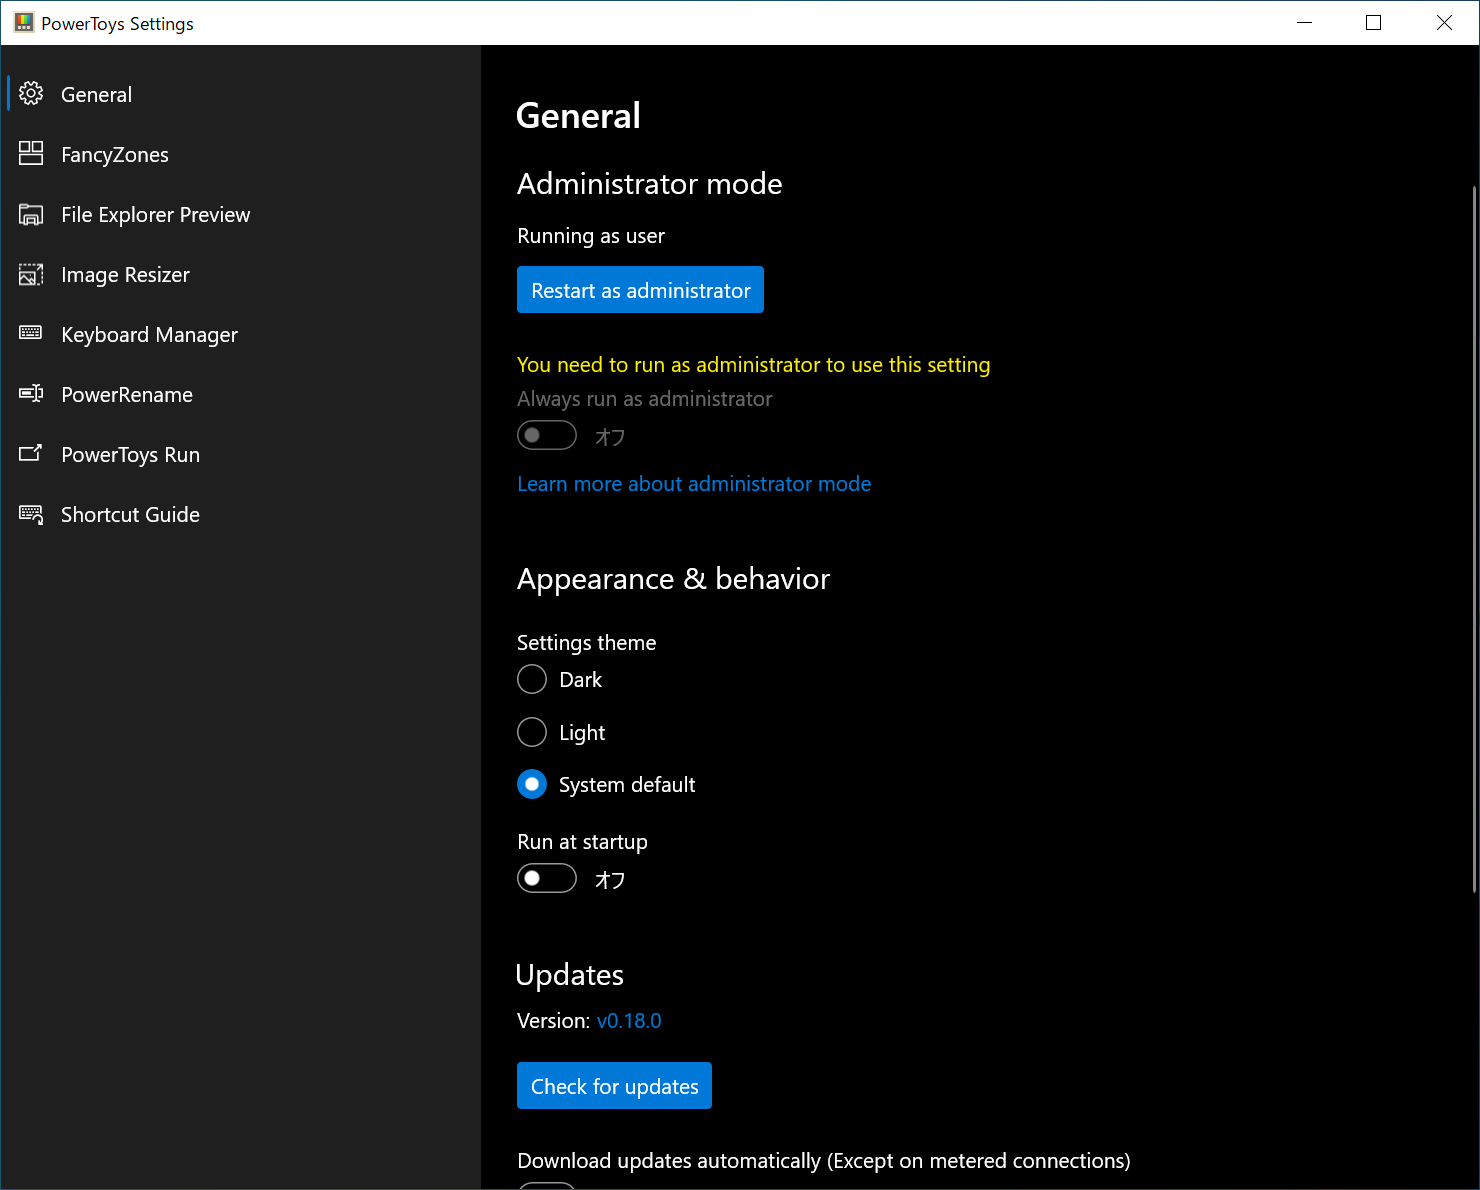Click the PowerToys Run icon
This screenshot has height=1190, width=1480.
point(31,453)
